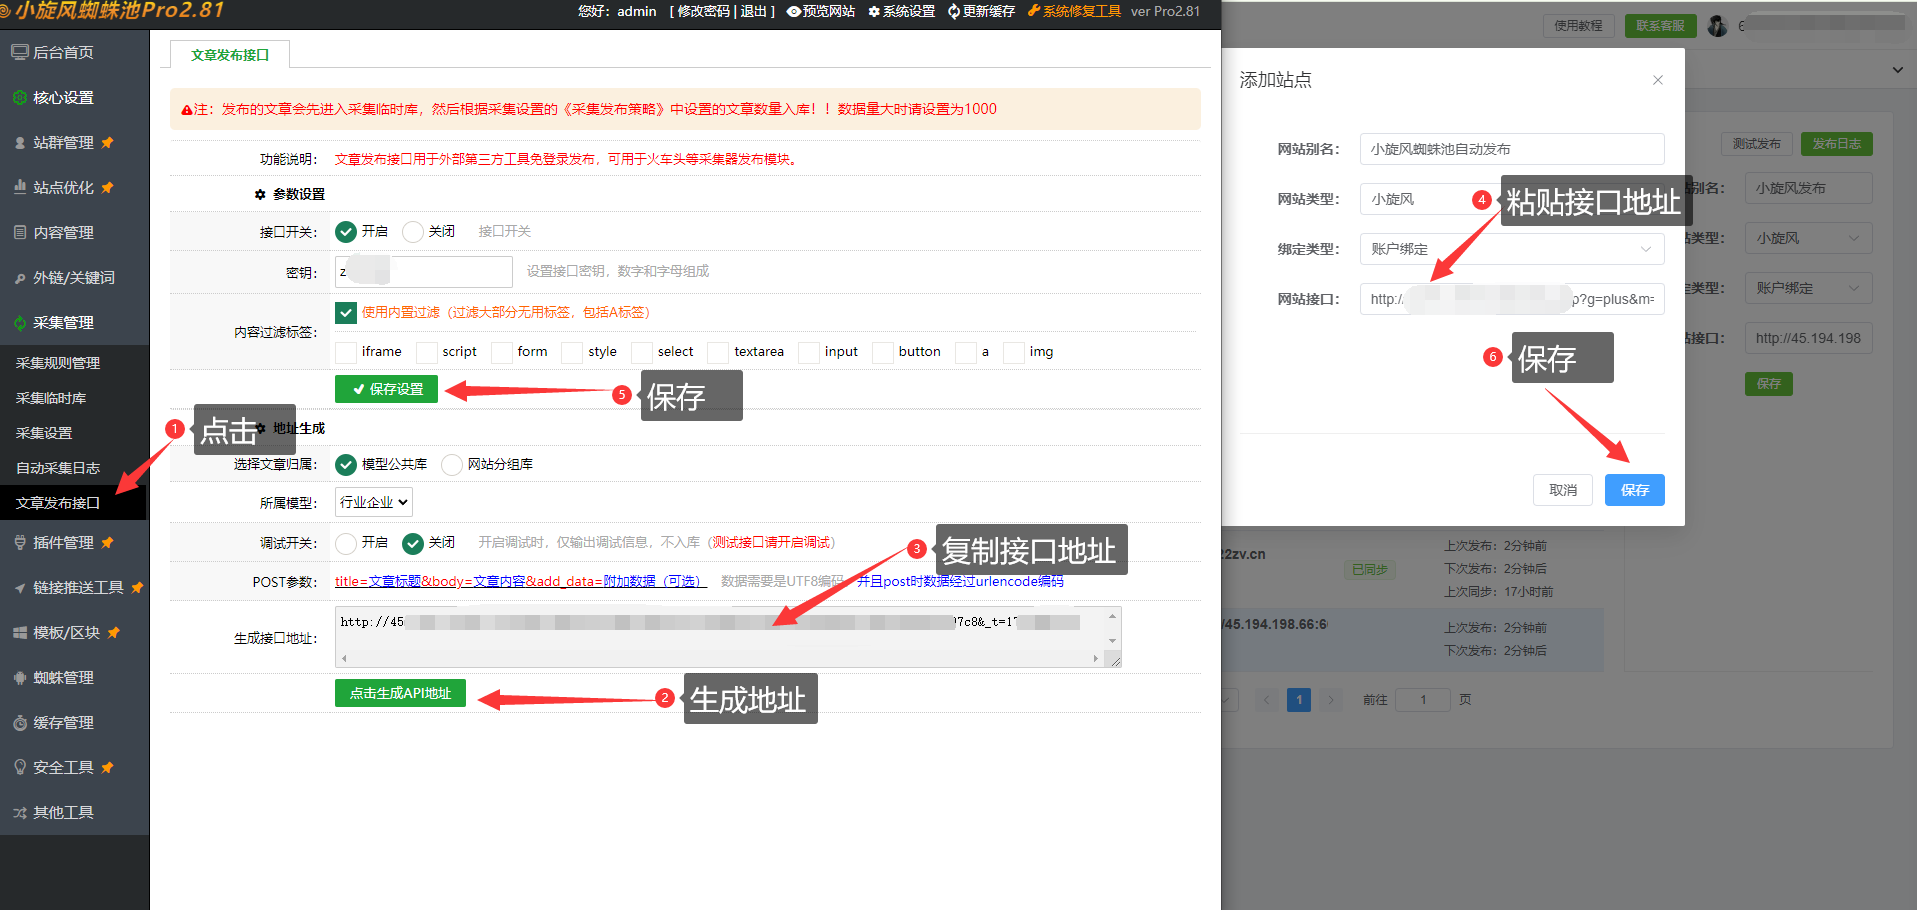This screenshot has height=910, width=1917.
Task: Click 点击生成API地址 button
Action: (x=400, y=693)
